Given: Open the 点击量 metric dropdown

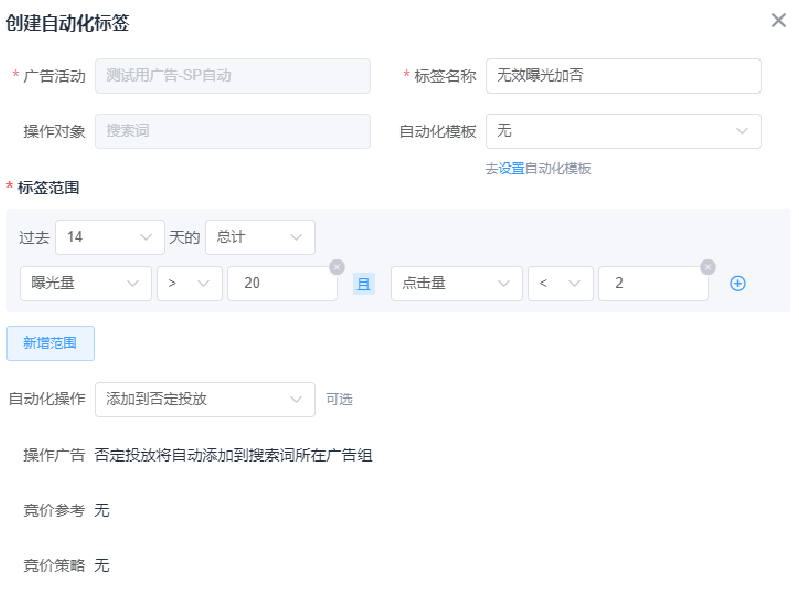Looking at the screenshot, I should coord(457,283).
